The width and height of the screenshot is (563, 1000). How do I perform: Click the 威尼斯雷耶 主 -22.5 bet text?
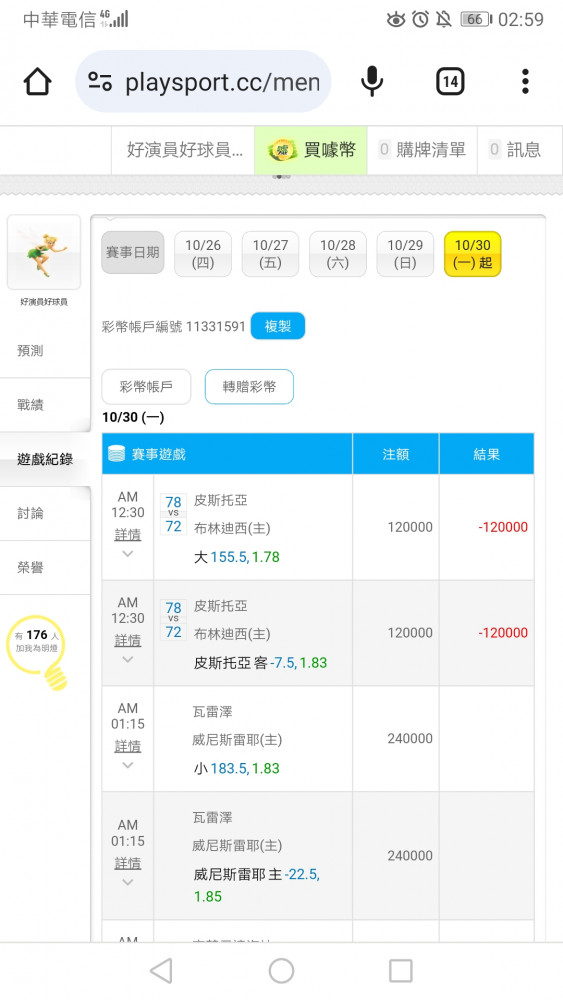[x=257, y=885]
